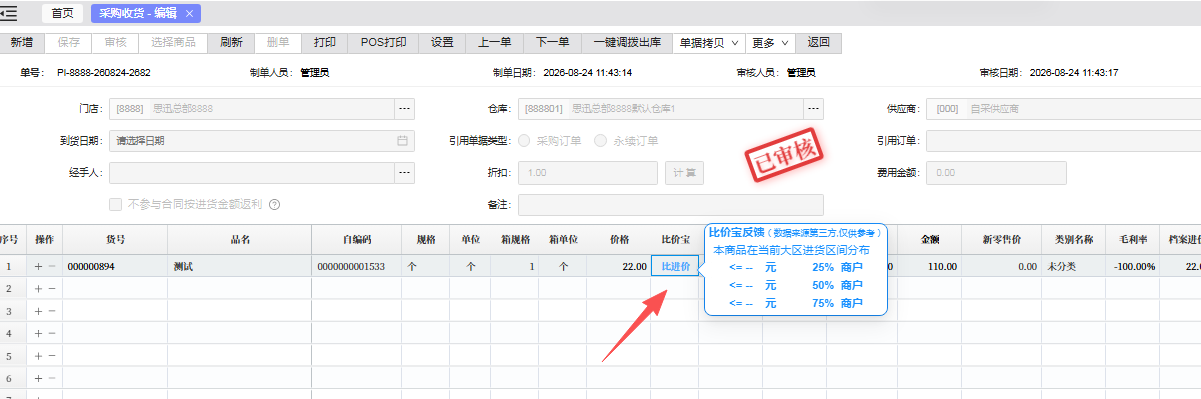Add a row with plus in row 4
This screenshot has width=1201, height=399.
click(x=39, y=333)
